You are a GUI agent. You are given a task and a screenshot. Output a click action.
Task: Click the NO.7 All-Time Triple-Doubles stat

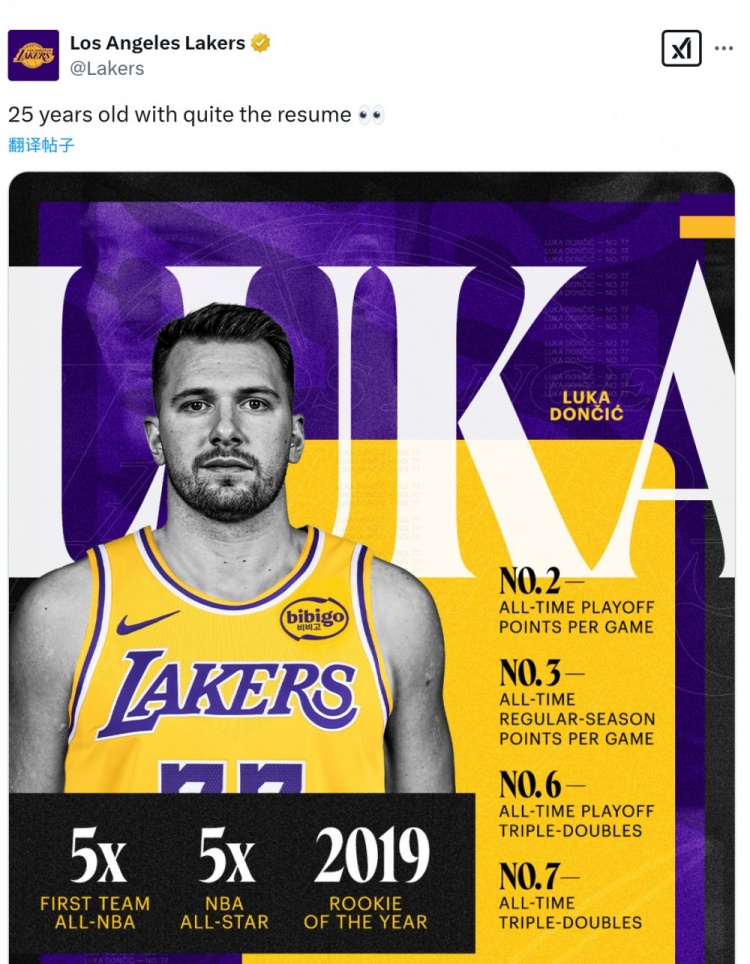click(570, 896)
